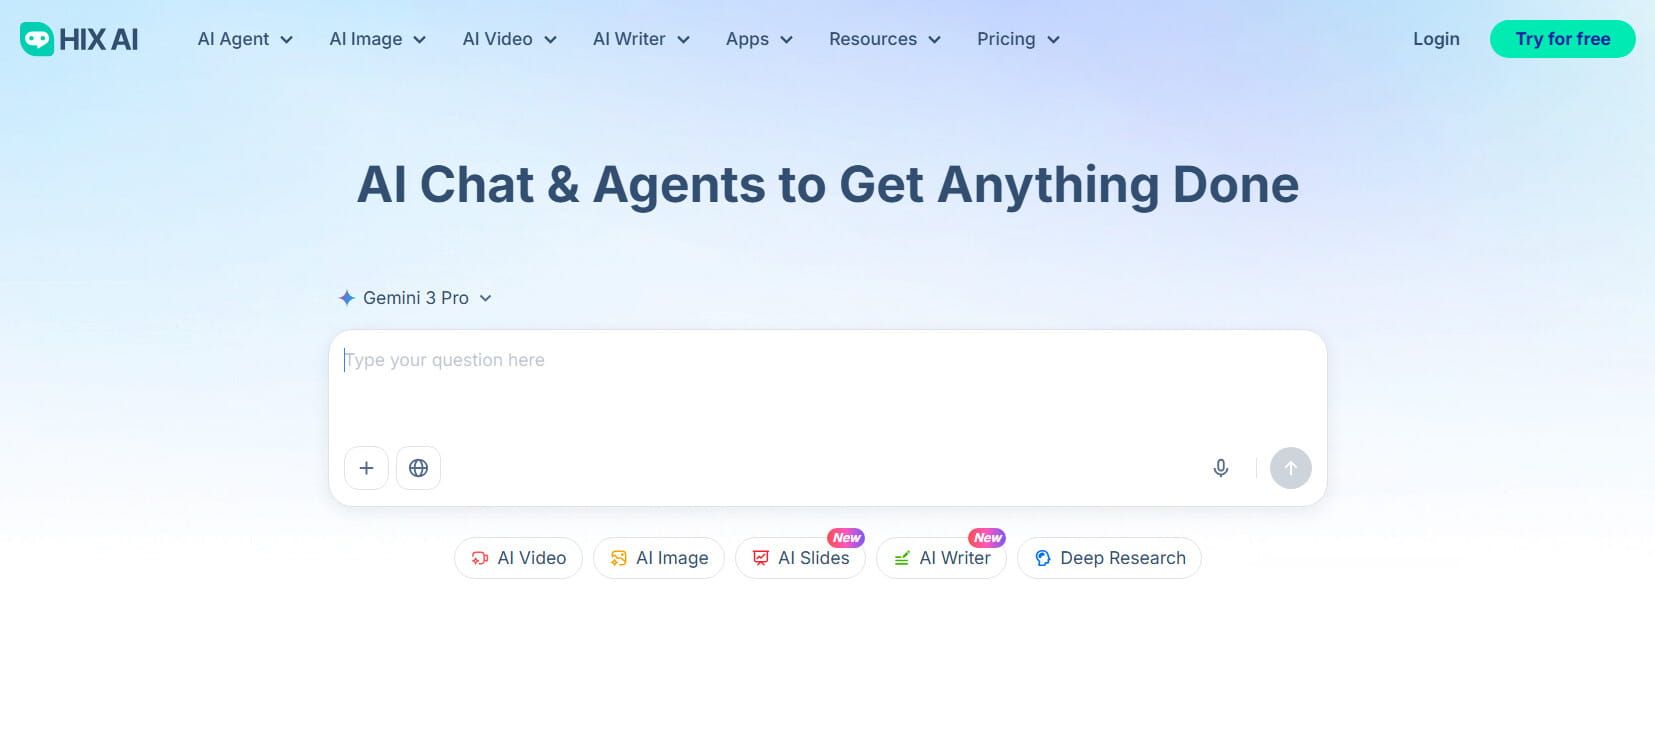Open the AI Writer shortcut chip
The width and height of the screenshot is (1655, 739).
941,558
